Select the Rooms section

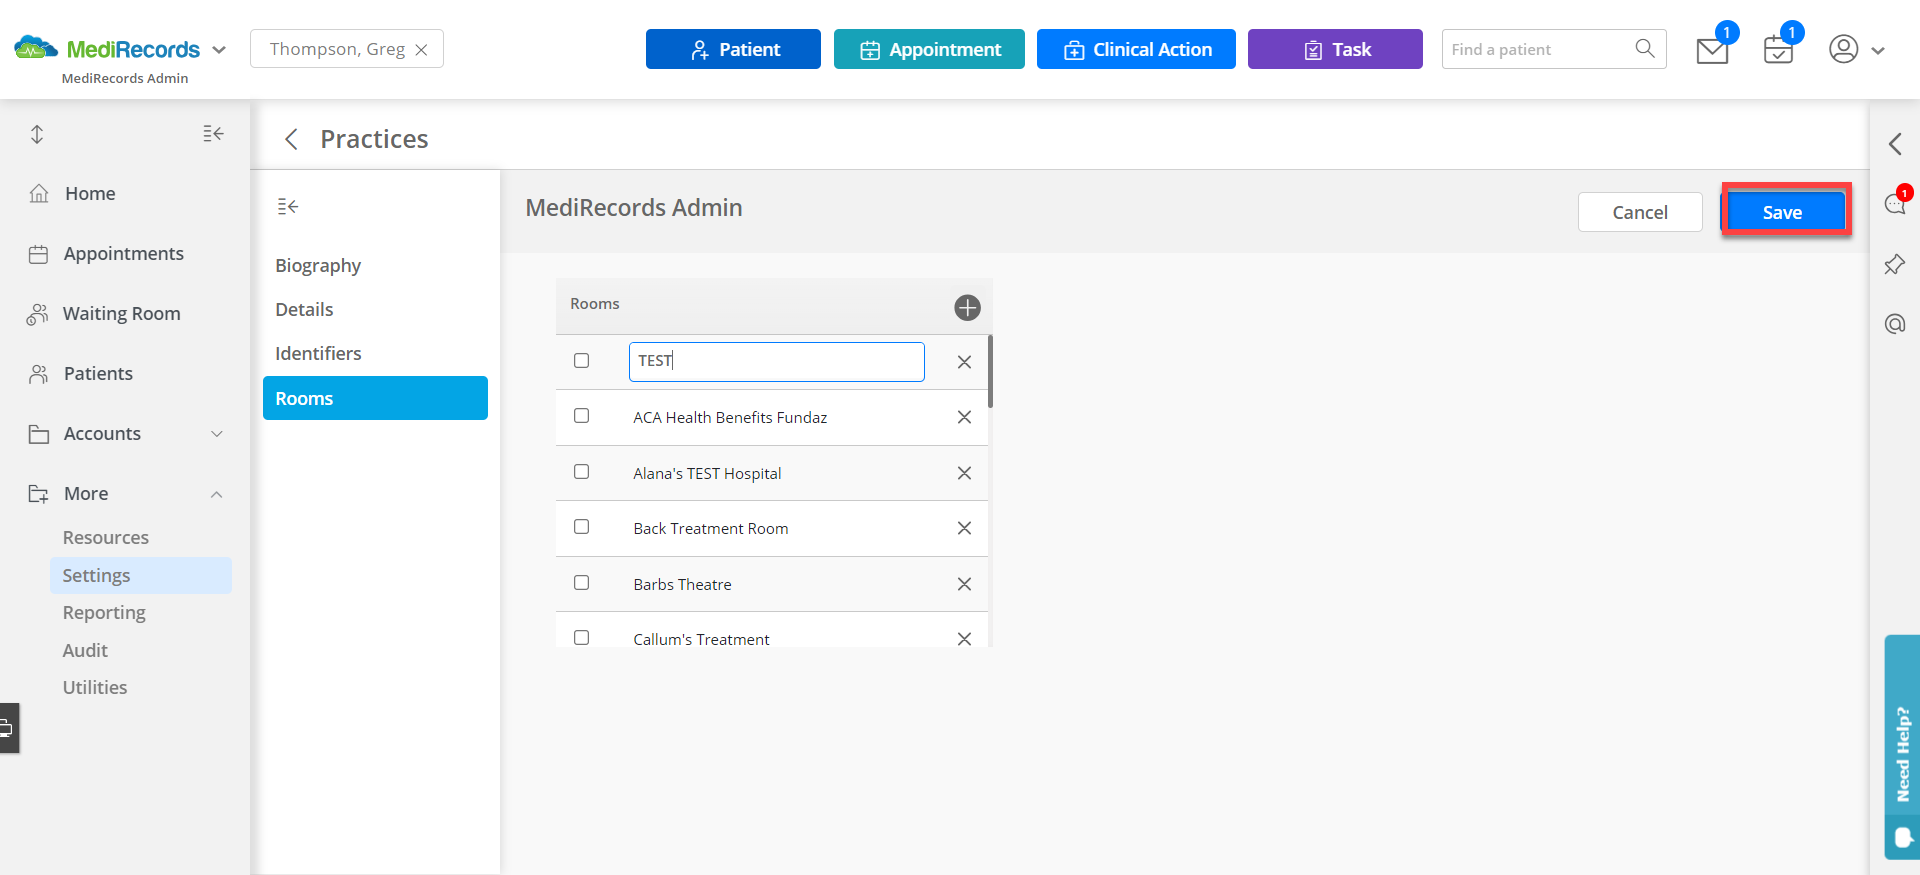pyautogui.click(x=375, y=398)
